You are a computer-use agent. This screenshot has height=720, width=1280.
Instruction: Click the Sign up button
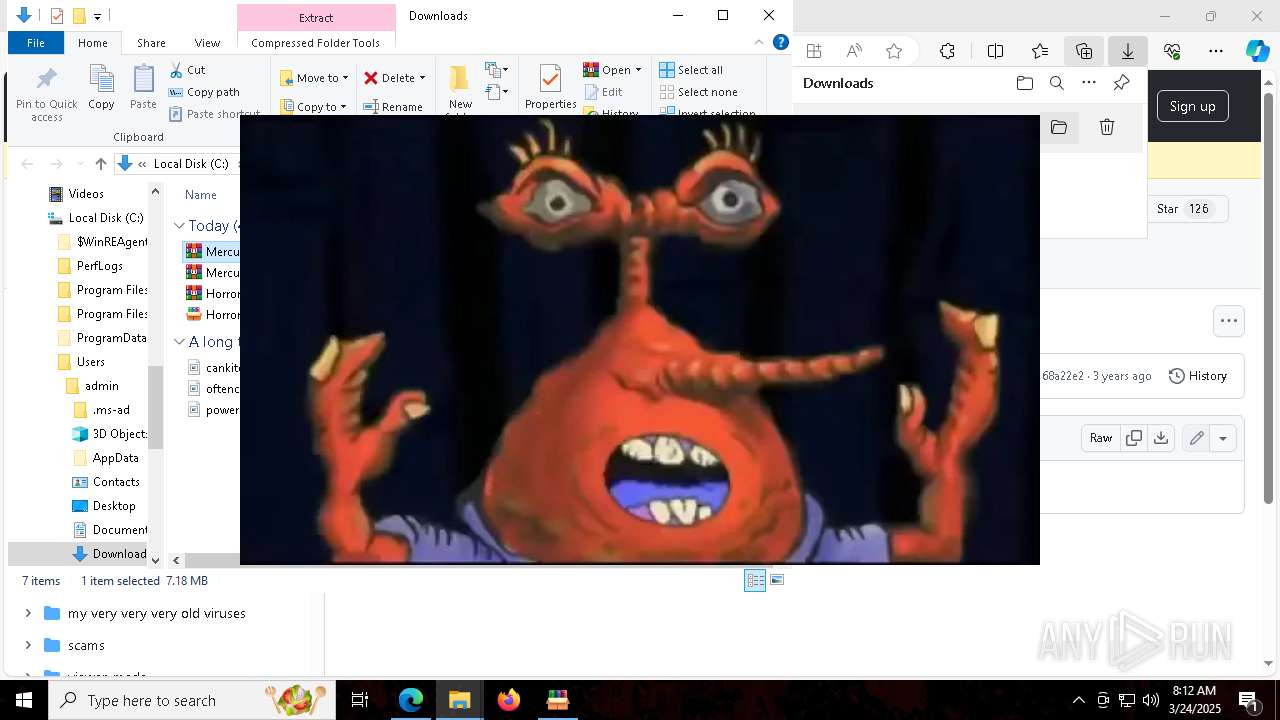(1193, 106)
